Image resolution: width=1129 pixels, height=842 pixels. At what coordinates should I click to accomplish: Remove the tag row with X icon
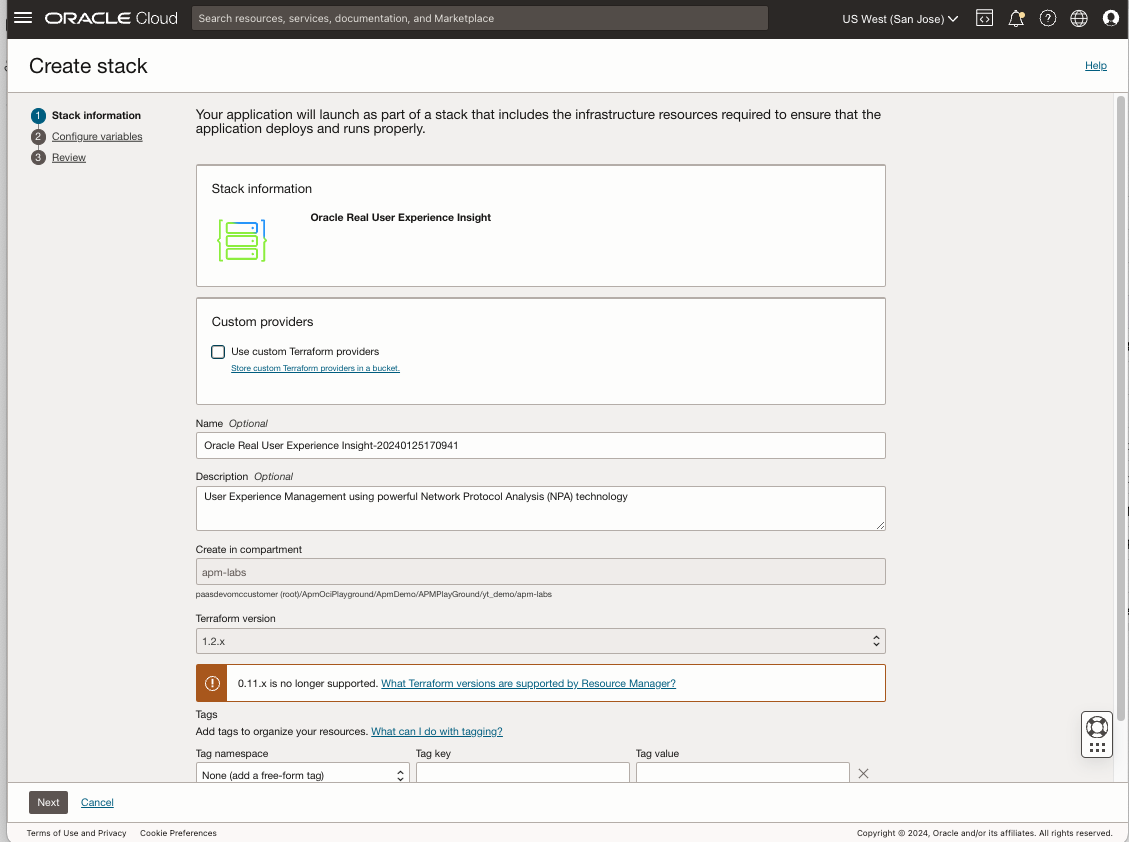864,774
